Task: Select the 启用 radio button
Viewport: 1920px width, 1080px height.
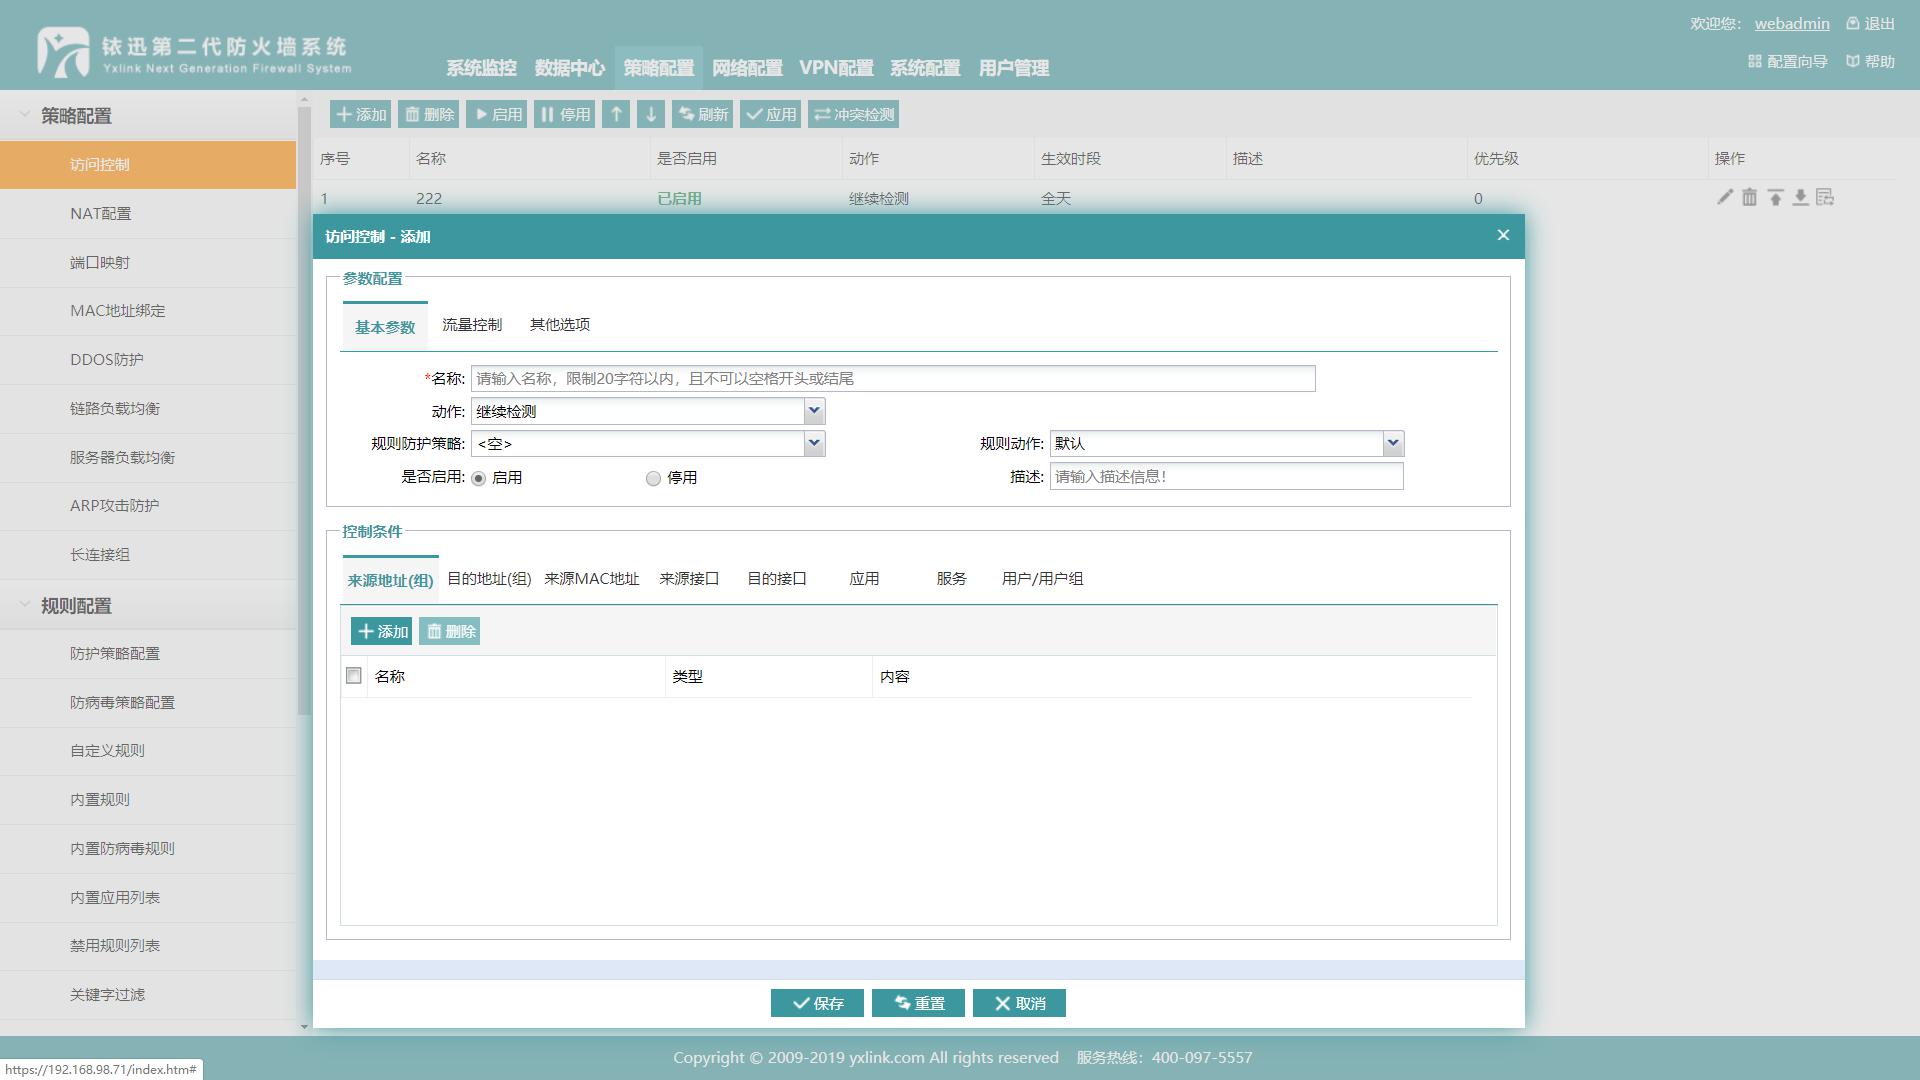Action: (x=479, y=478)
